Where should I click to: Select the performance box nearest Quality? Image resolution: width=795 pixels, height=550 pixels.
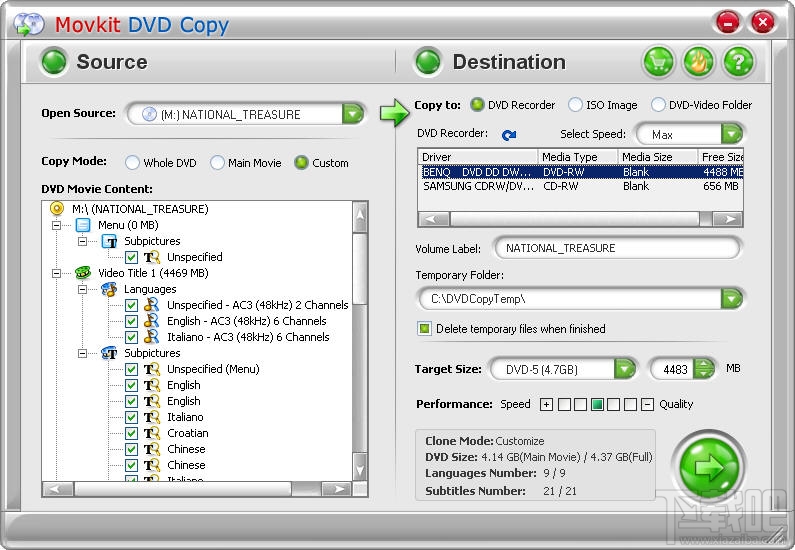pos(630,405)
